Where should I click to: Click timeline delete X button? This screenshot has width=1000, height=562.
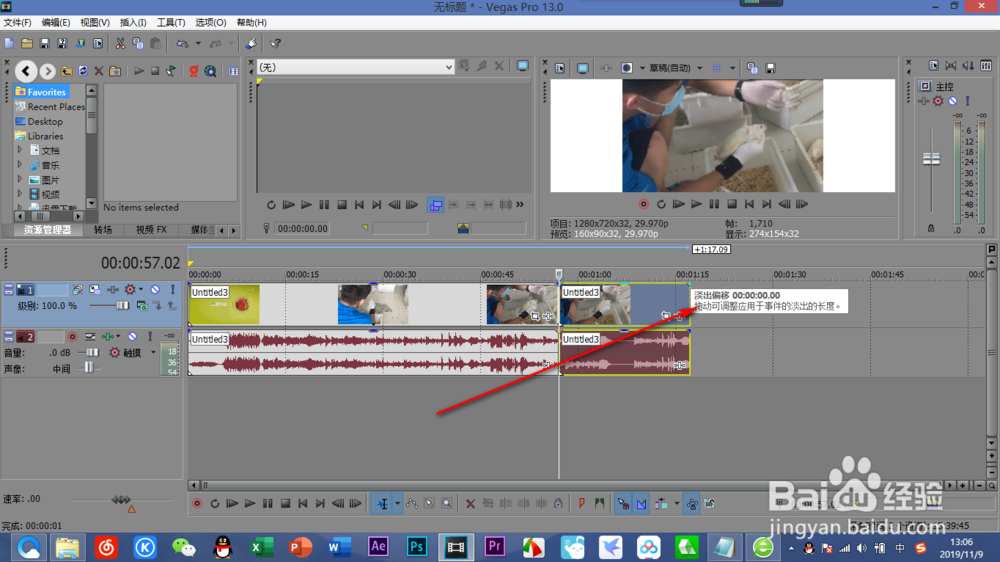click(470, 504)
